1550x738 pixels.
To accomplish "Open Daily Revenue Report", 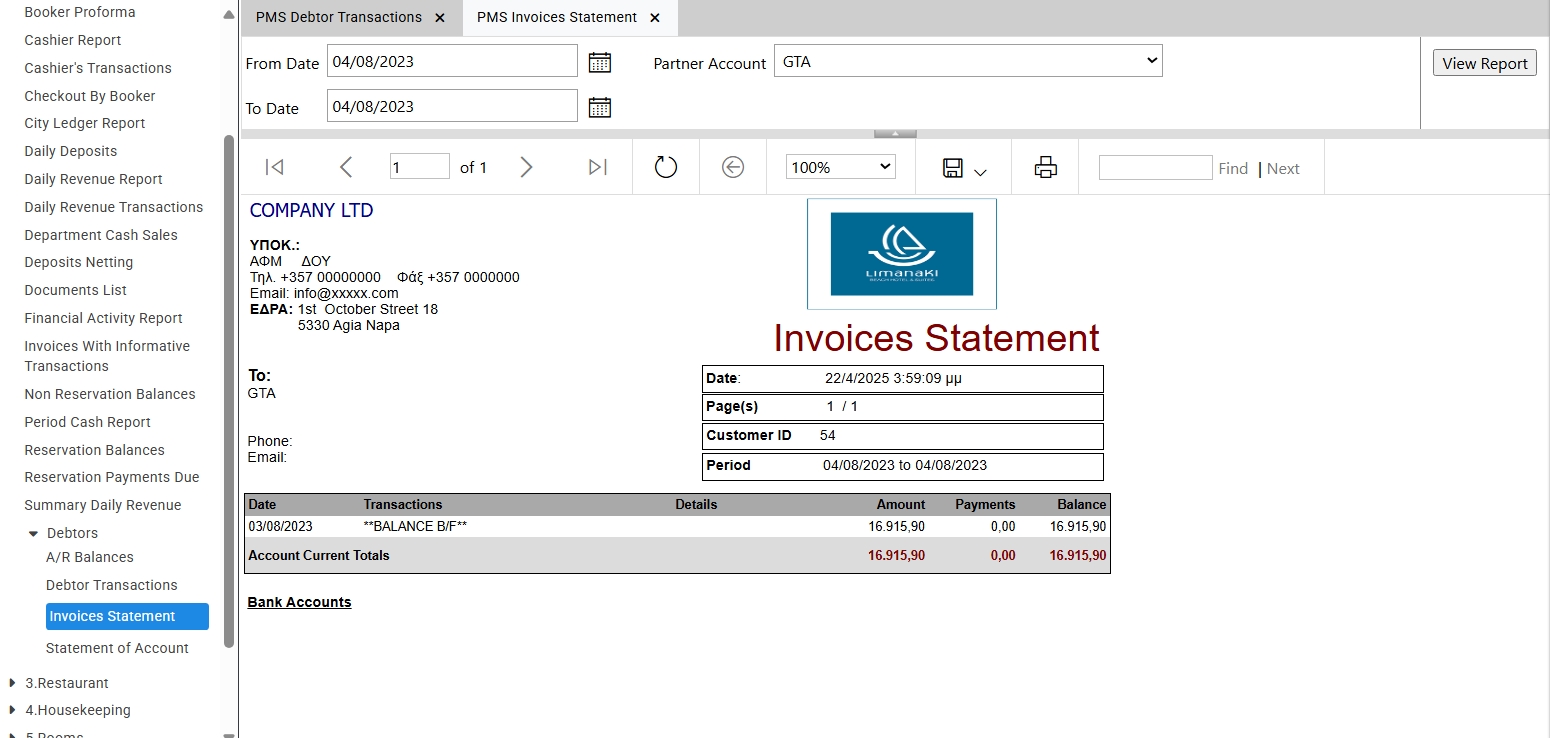I will (94, 179).
